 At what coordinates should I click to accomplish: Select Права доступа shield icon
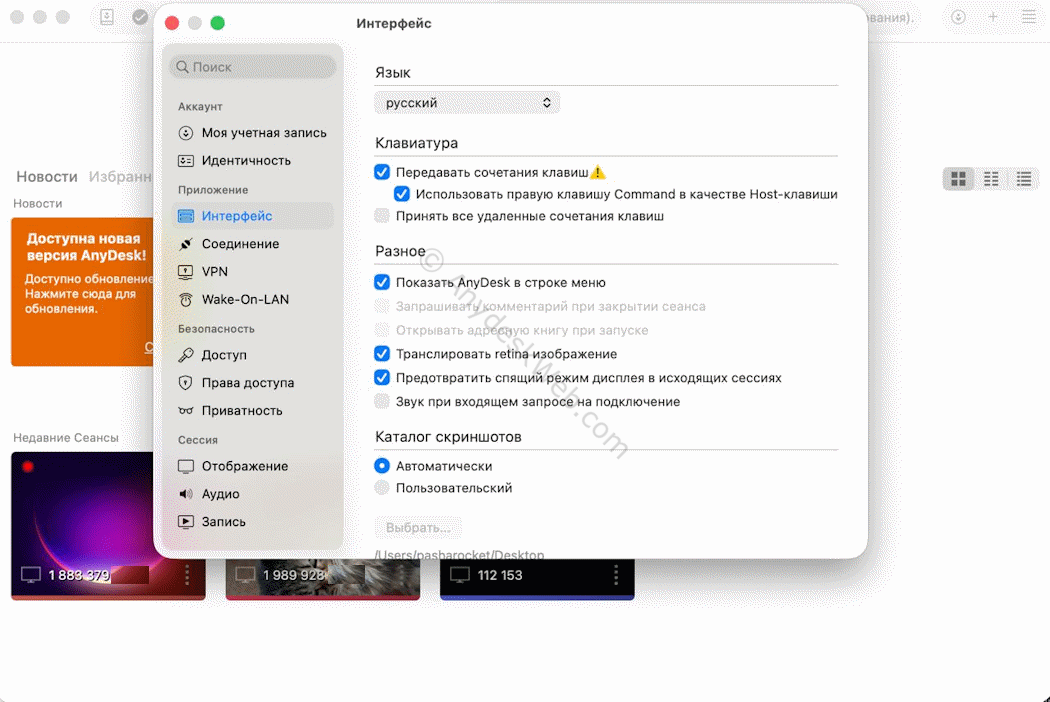[x=185, y=383]
